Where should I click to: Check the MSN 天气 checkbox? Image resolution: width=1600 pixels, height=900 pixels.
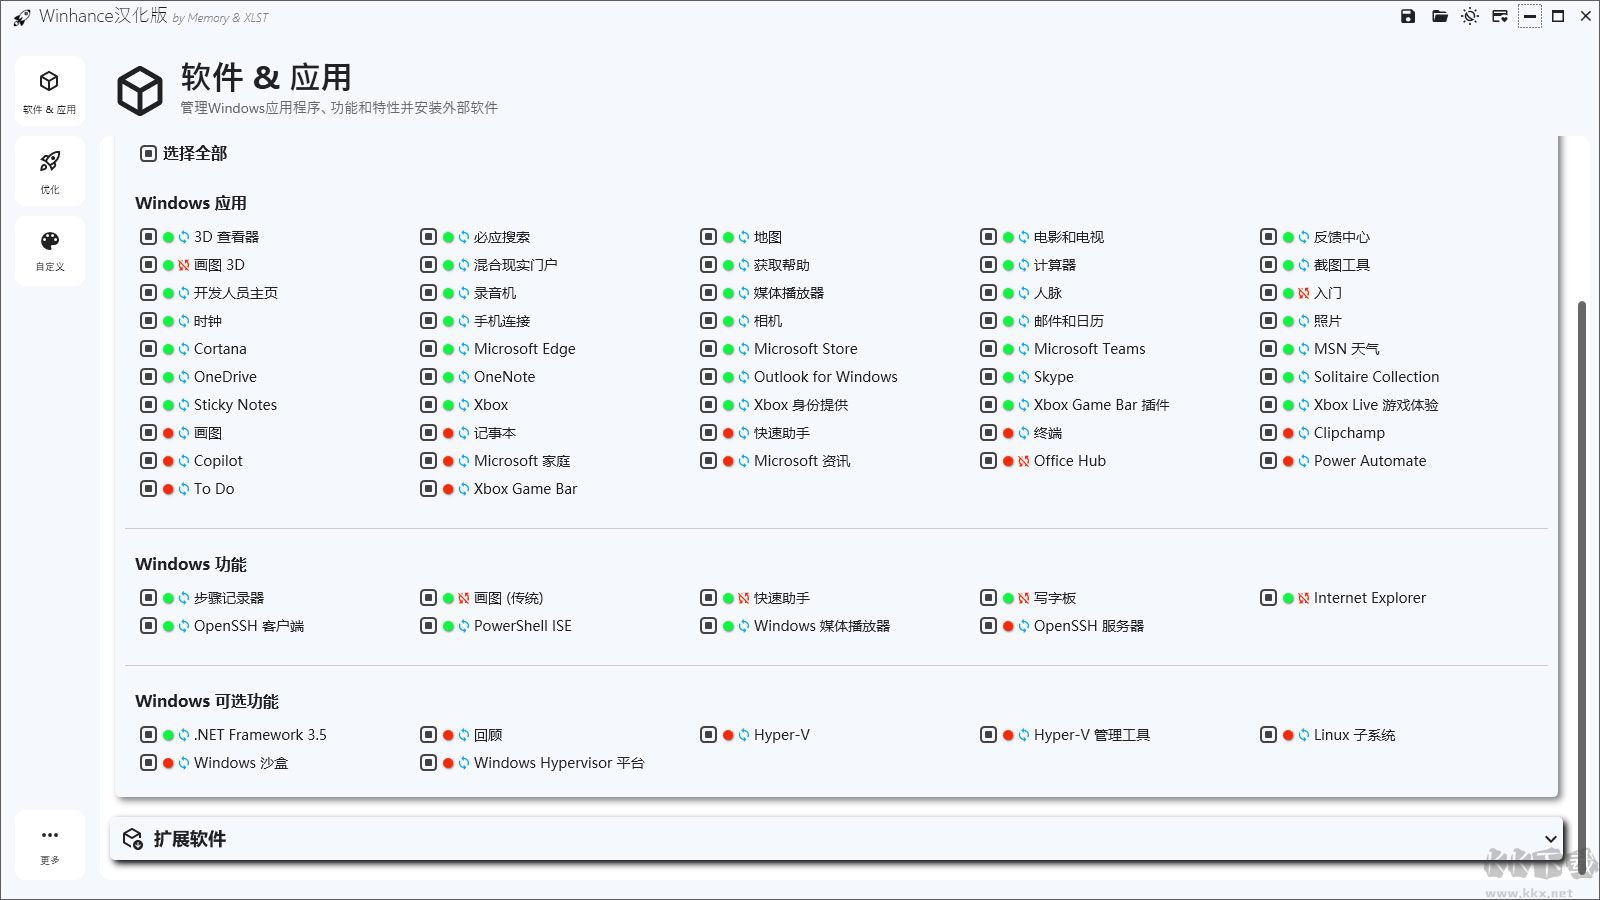[x=1268, y=349]
